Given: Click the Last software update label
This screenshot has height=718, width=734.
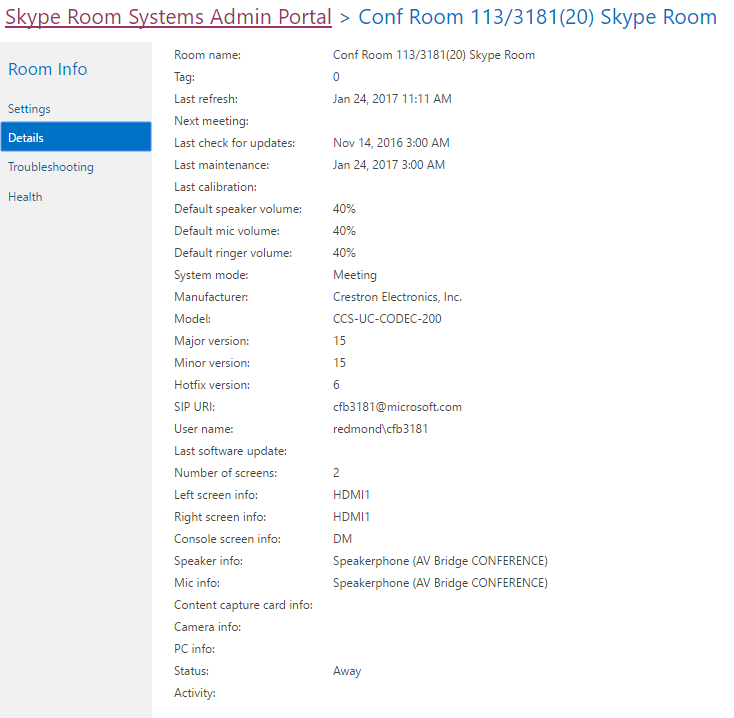Looking at the screenshot, I should click(x=230, y=451).
